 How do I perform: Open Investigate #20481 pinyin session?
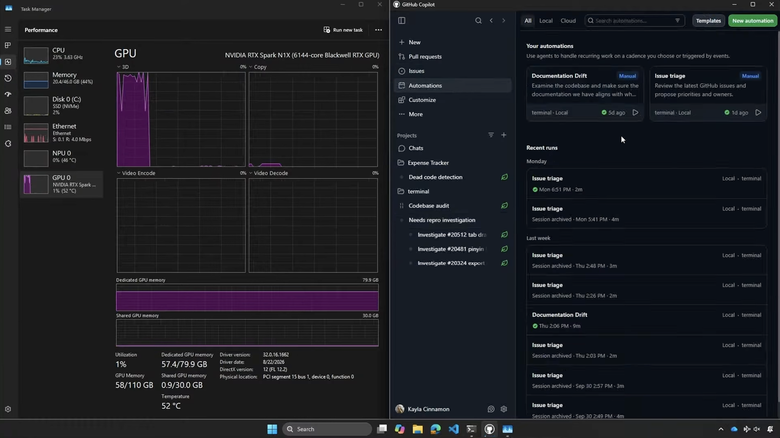pos(452,249)
